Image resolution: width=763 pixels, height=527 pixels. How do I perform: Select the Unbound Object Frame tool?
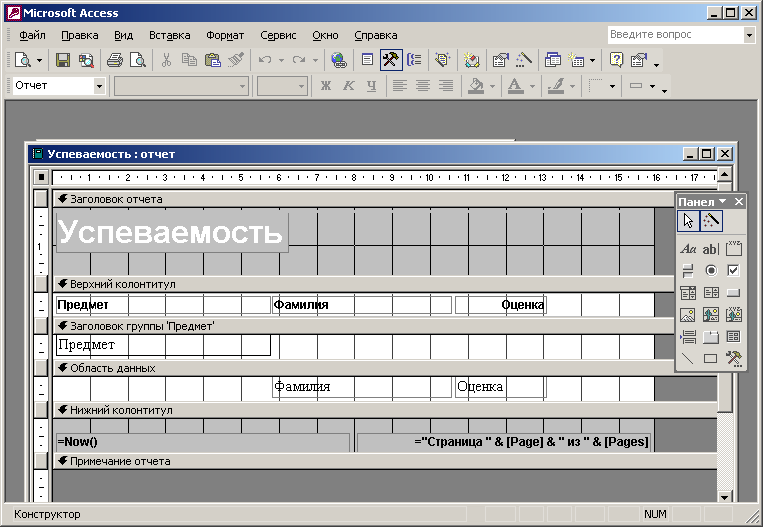click(x=710, y=314)
